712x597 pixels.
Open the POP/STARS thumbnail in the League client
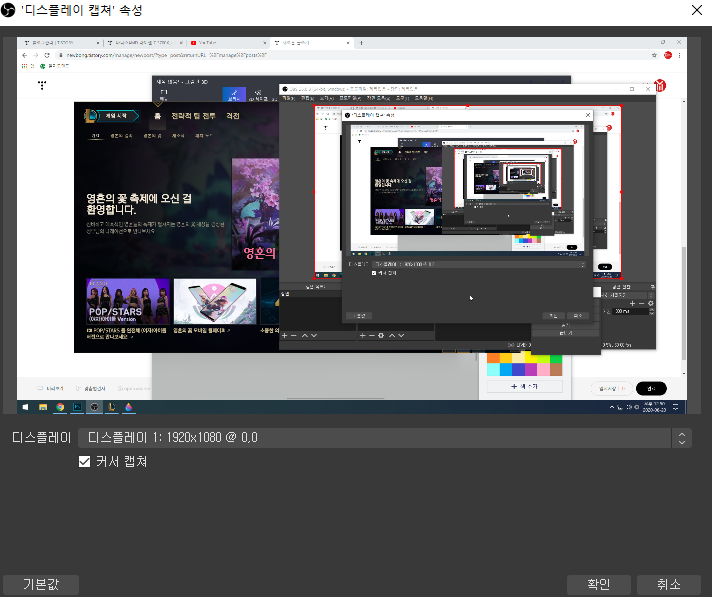point(128,301)
